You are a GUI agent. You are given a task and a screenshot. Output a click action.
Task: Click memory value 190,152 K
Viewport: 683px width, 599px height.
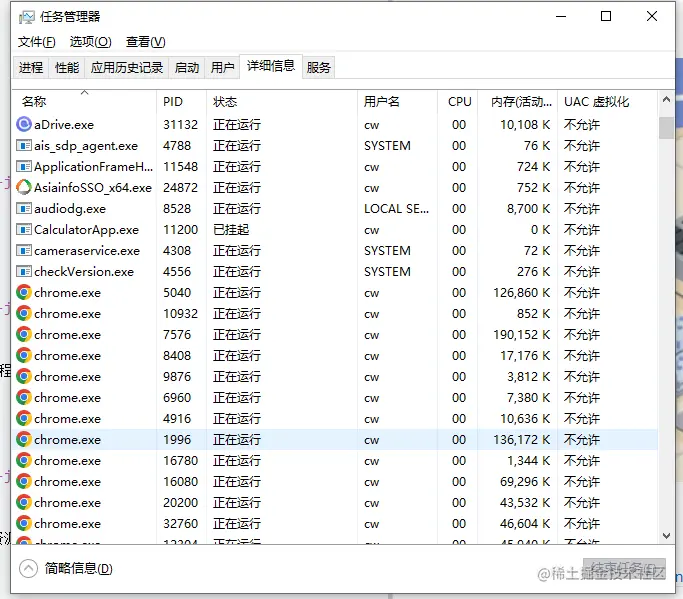pos(521,335)
